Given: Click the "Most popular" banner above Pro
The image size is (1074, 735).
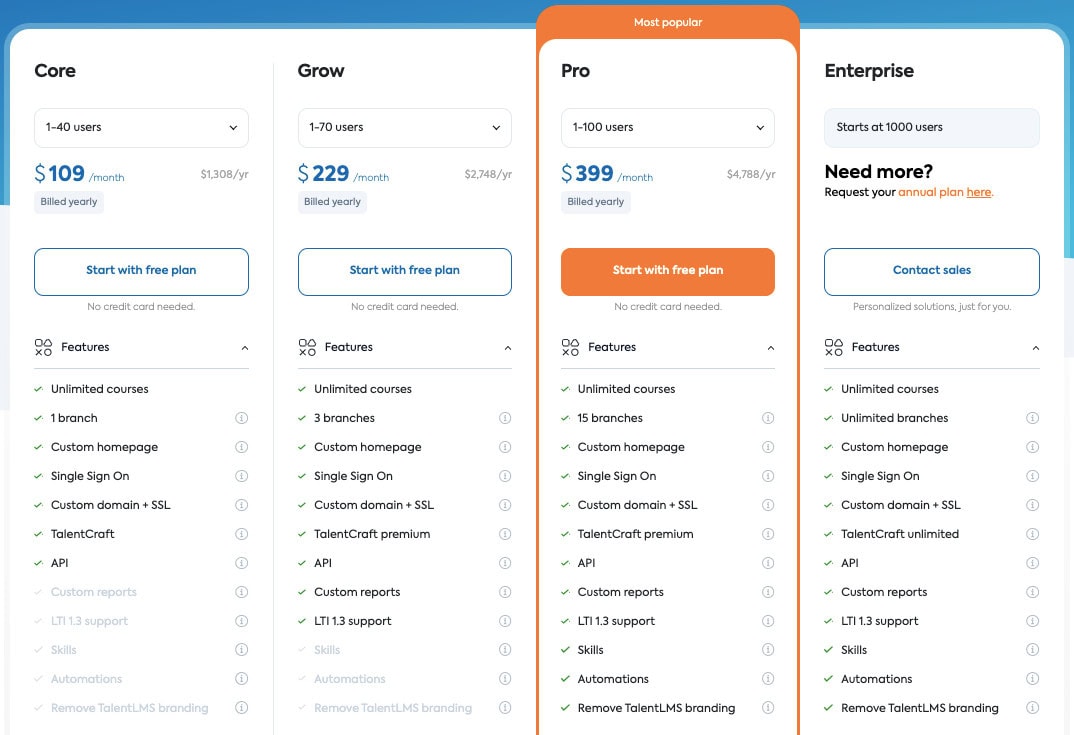Looking at the screenshot, I should pyautogui.click(x=667, y=21).
